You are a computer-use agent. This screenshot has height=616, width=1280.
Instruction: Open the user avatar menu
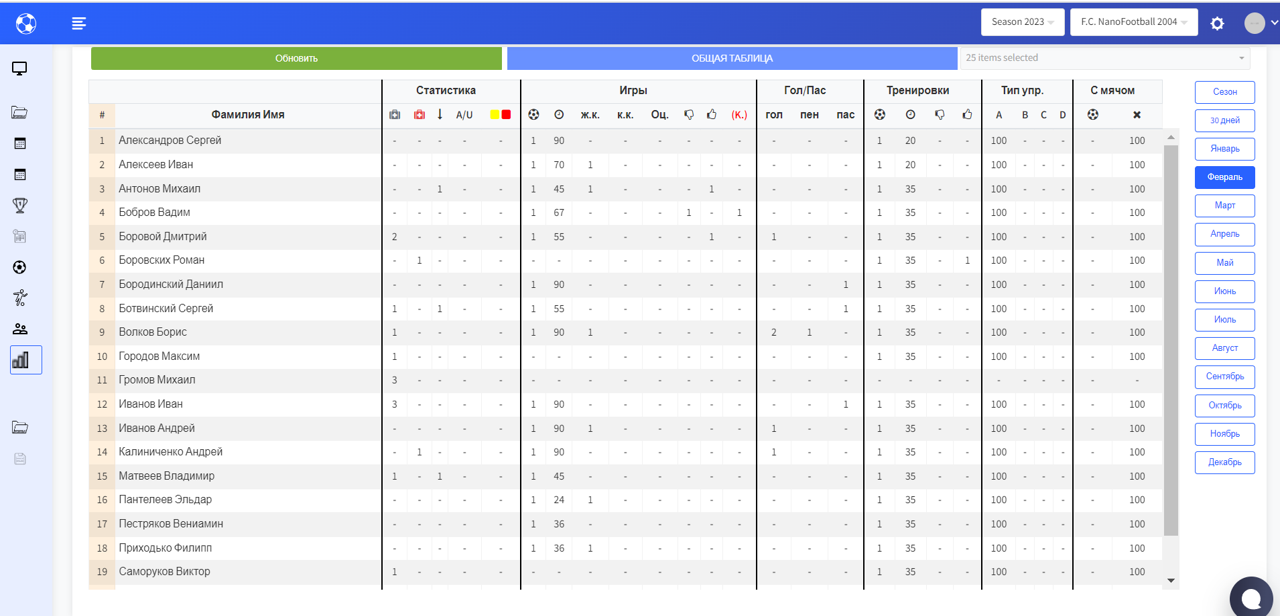click(1255, 23)
